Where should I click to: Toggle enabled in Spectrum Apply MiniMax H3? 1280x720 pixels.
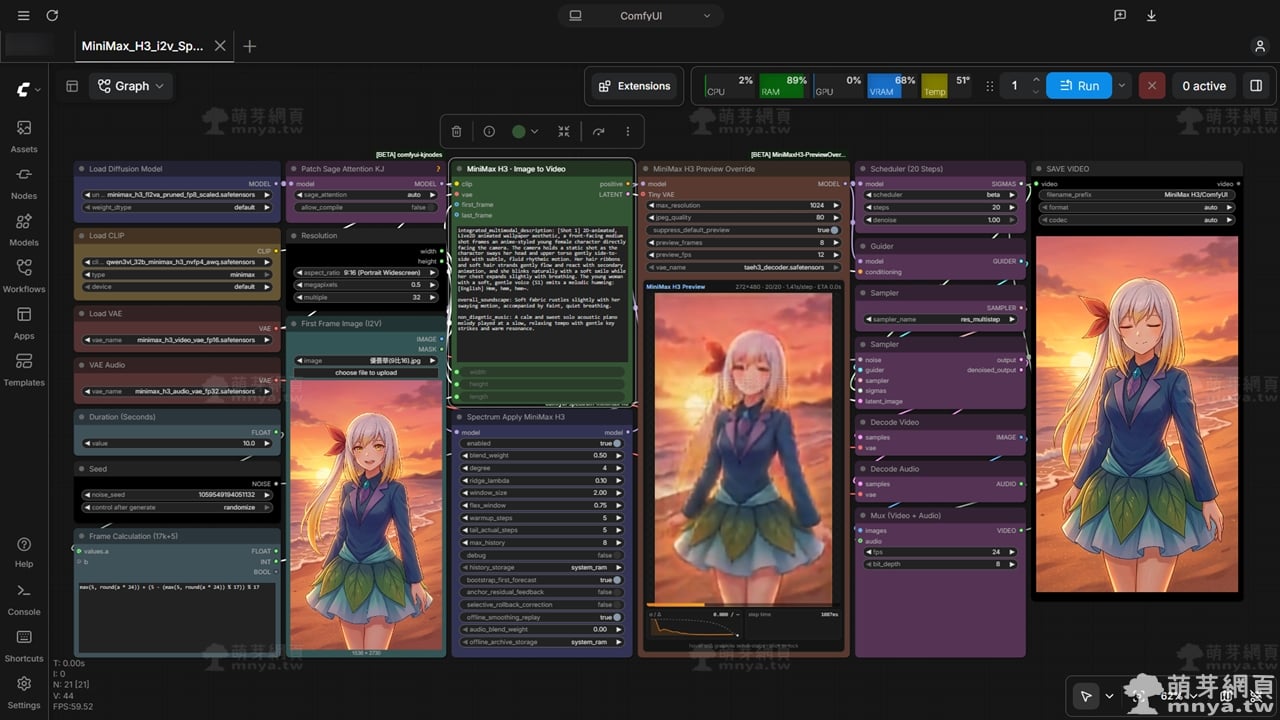point(540,443)
